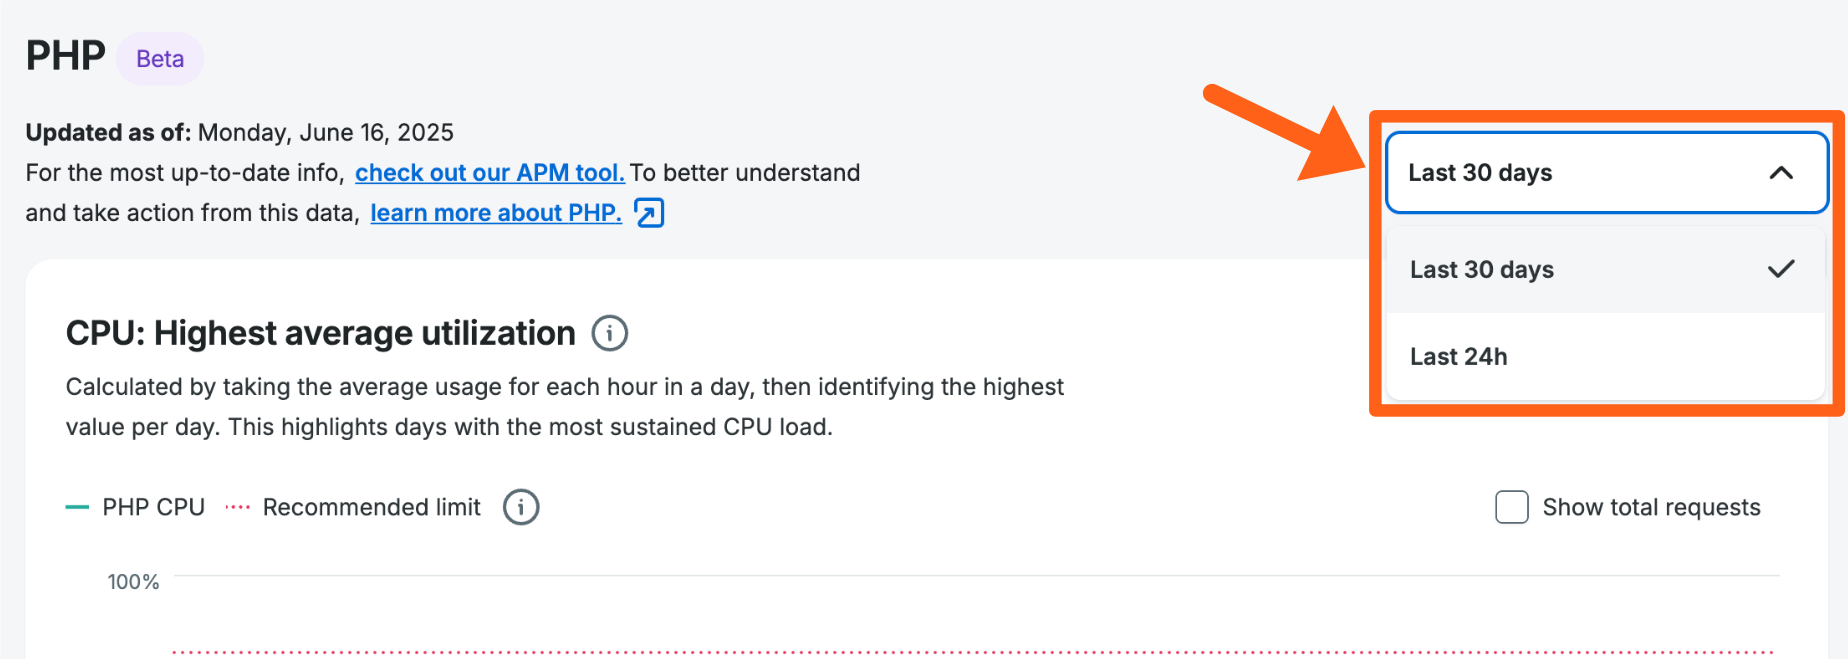Click the PHP page heading
1848x659 pixels.
point(66,56)
